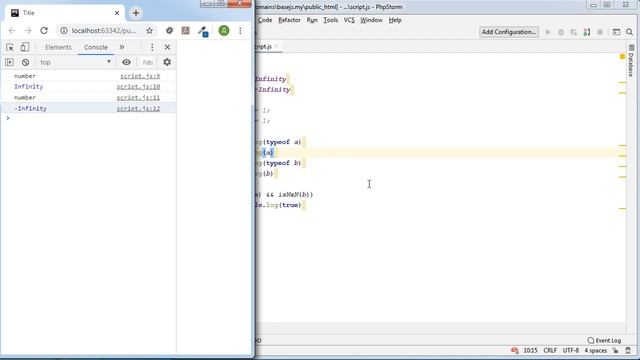Select the -Infinity console output
Screen dimensions: 640x360
30,109
